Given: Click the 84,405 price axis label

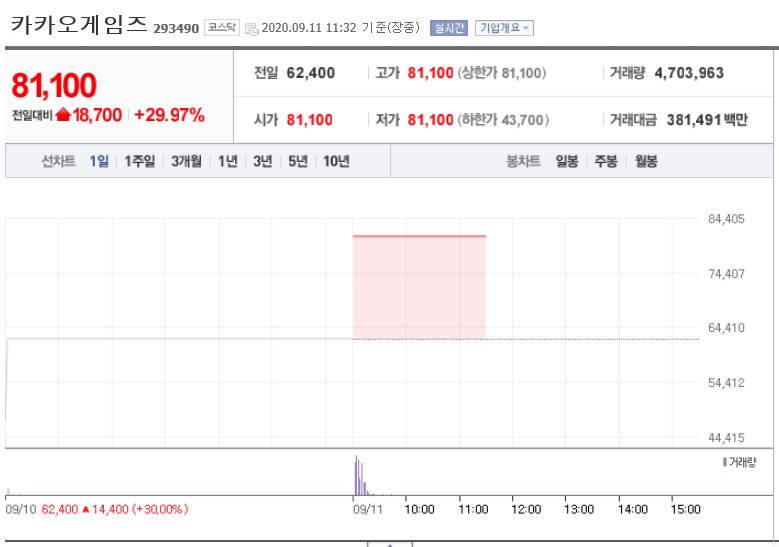Looking at the screenshot, I should click(726, 219).
